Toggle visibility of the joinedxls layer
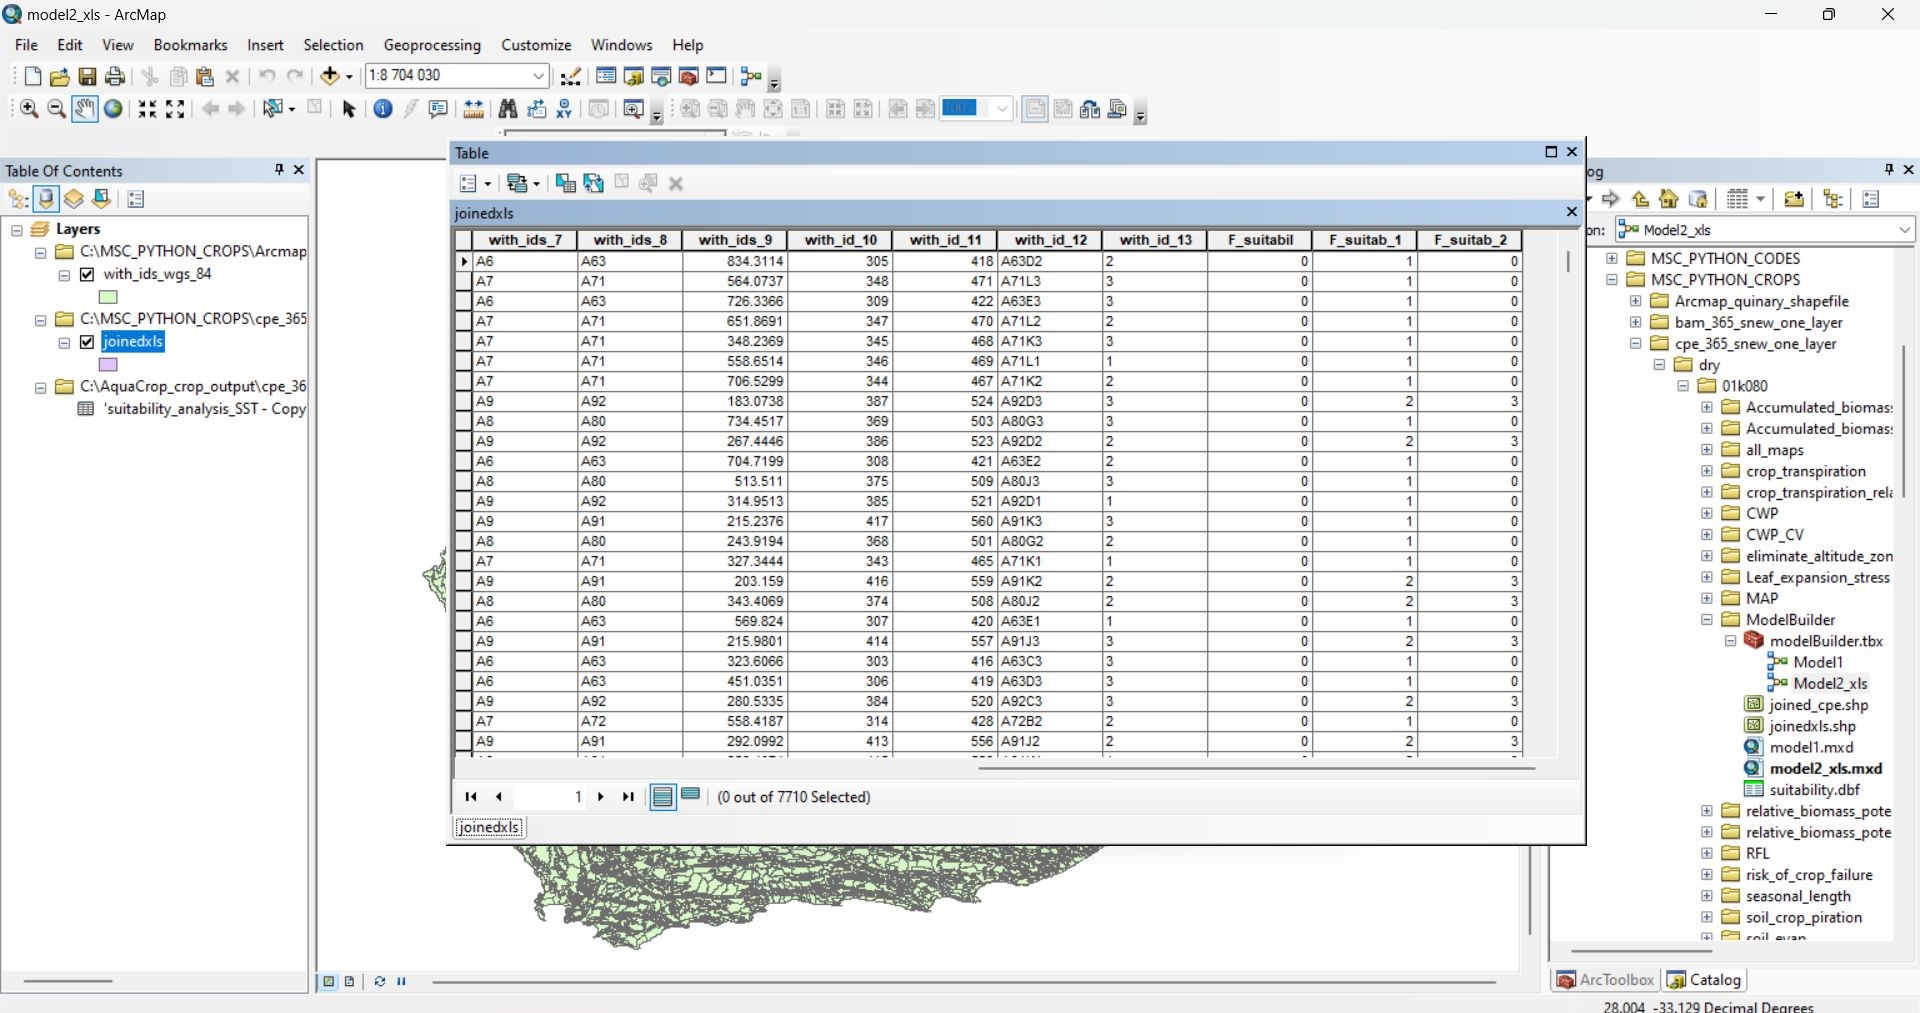This screenshot has width=1920, height=1013. pyautogui.click(x=87, y=342)
